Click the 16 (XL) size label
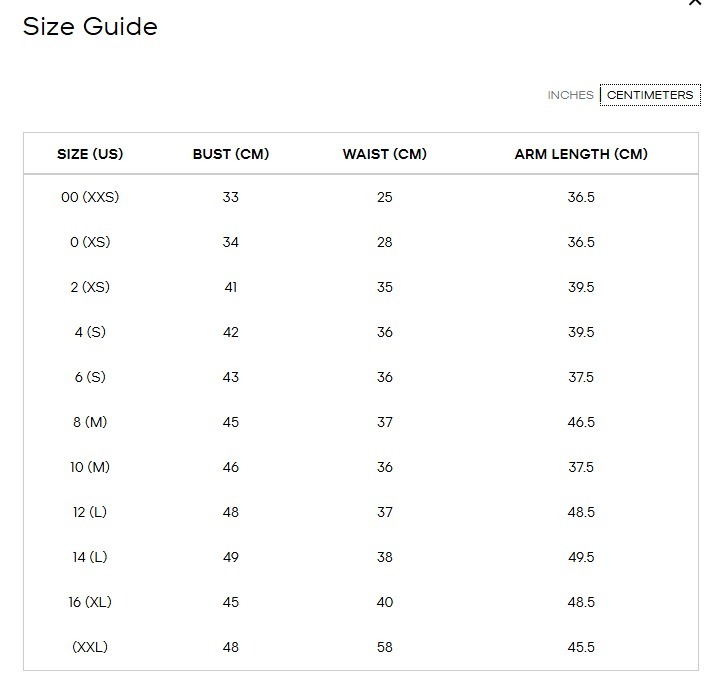This screenshot has height=686, width=721. coord(90,602)
